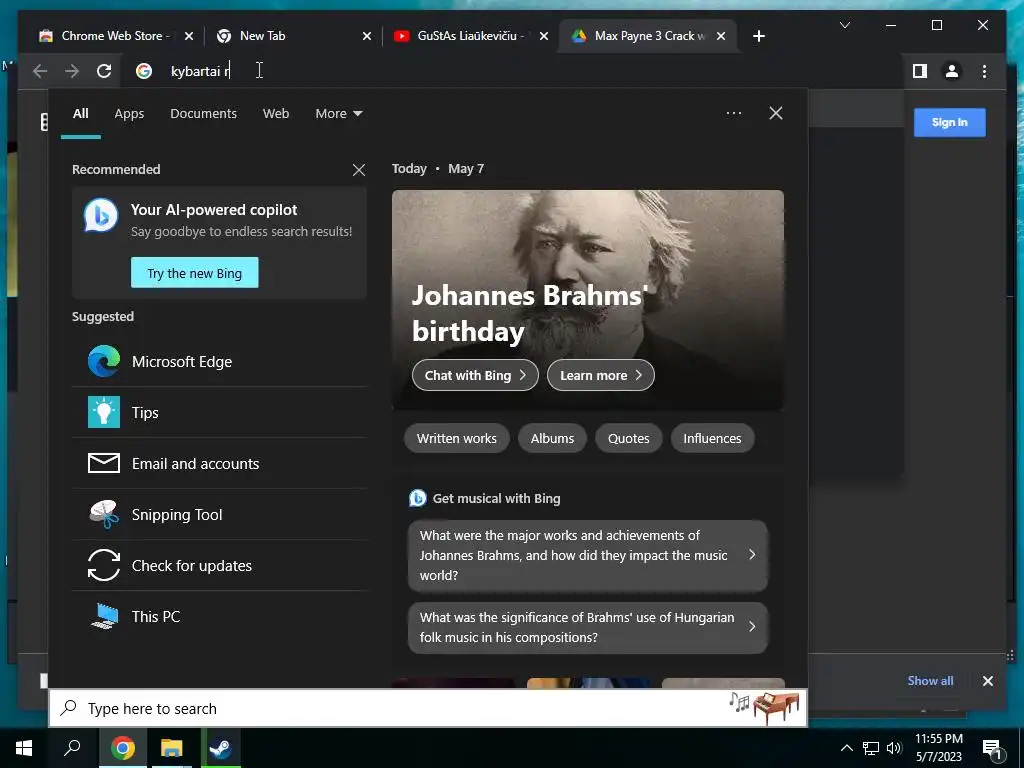Click the Today May 7 date label
The height and width of the screenshot is (768, 1024).
click(x=438, y=169)
